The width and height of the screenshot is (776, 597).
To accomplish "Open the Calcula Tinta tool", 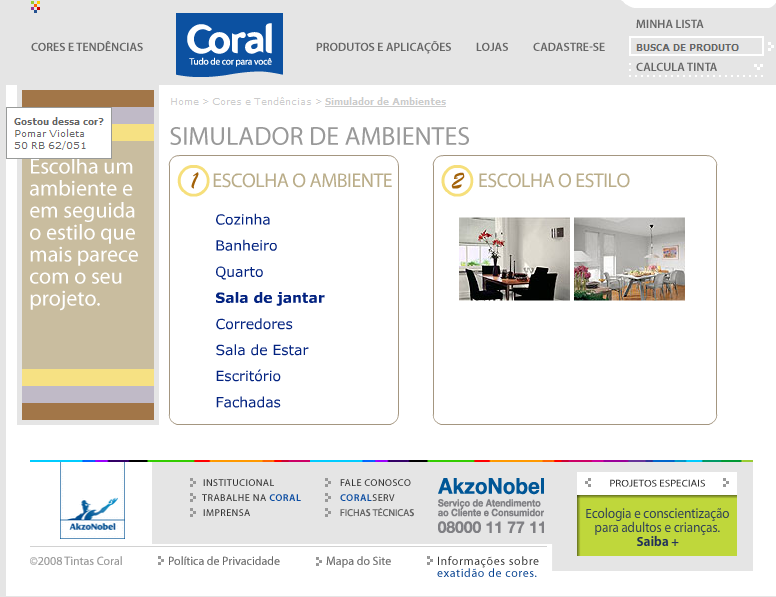I will pos(677,67).
